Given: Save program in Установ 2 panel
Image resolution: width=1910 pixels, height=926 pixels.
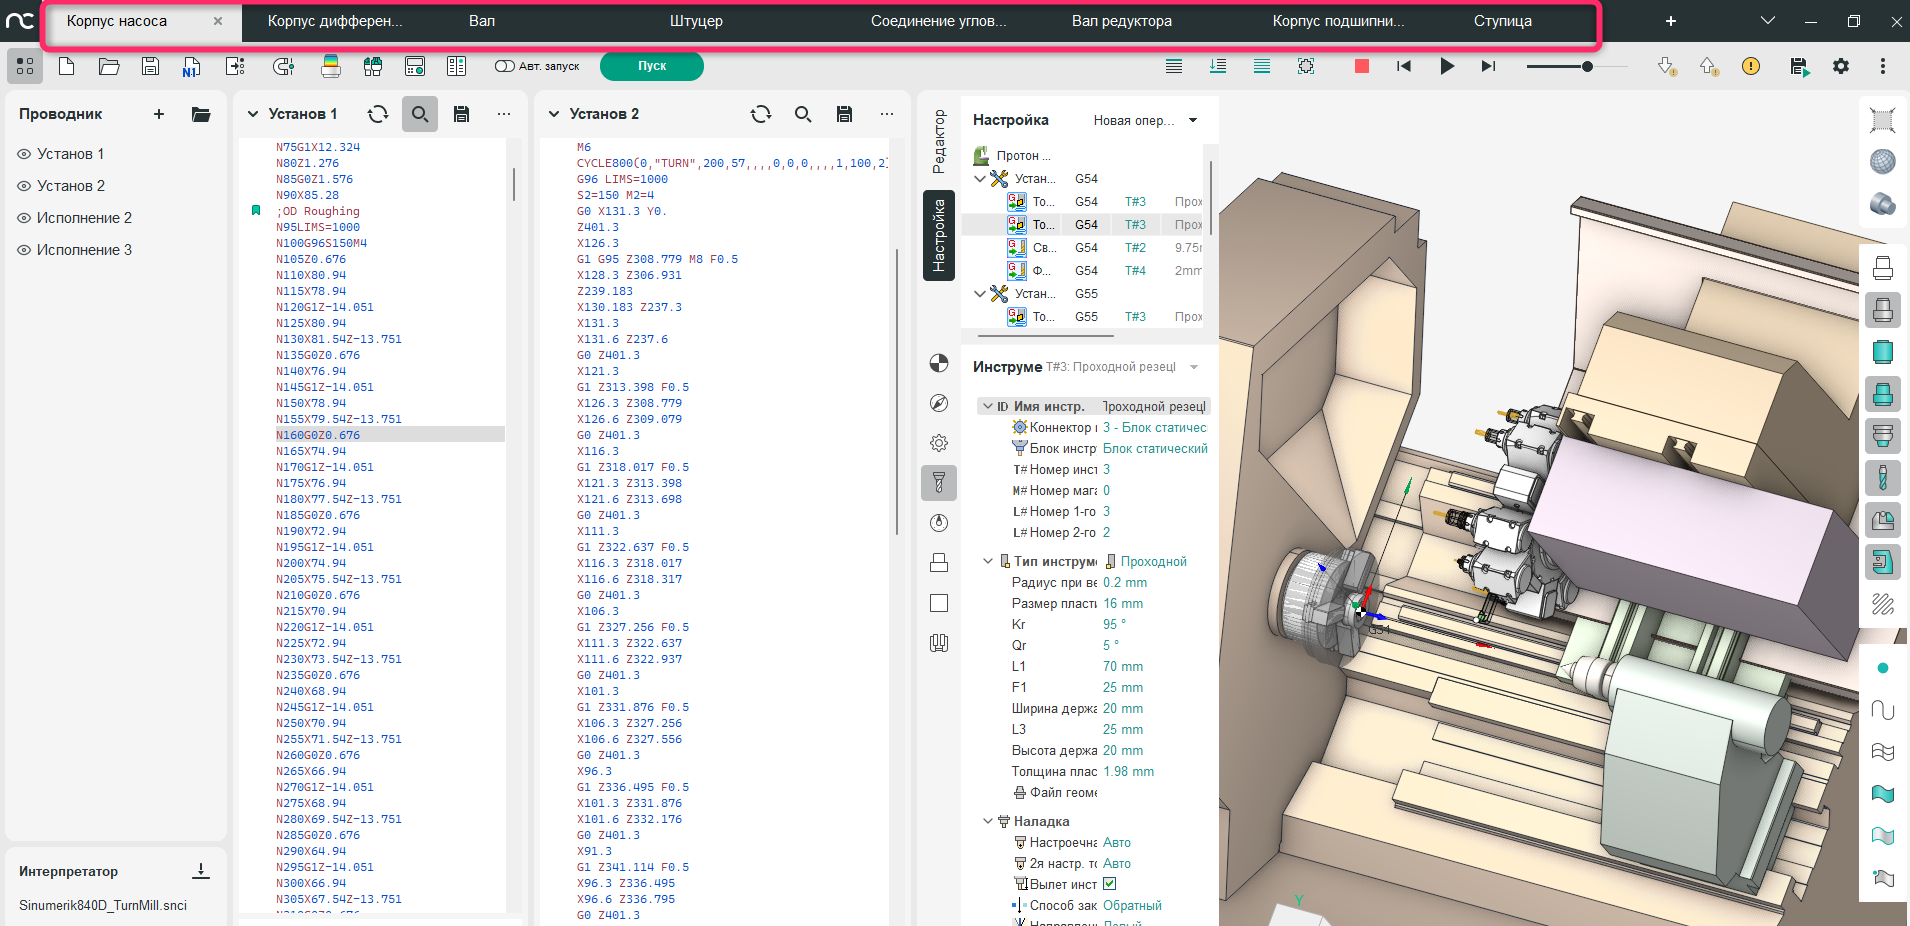Looking at the screenshot, I should pos(844,114).
